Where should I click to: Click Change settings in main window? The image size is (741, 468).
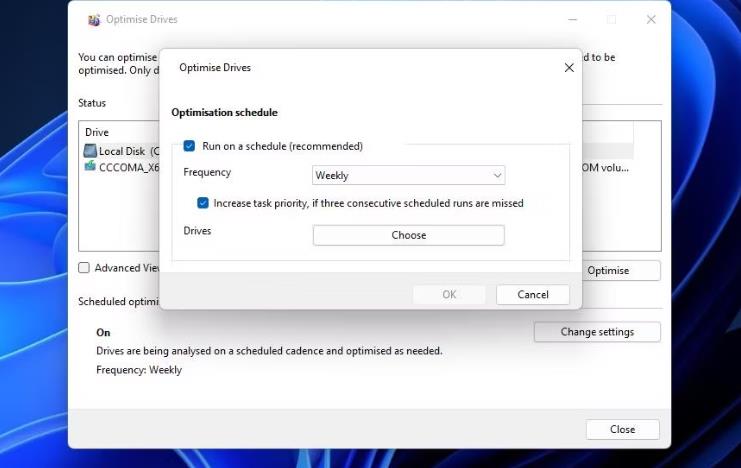click(x=597, y=332)
